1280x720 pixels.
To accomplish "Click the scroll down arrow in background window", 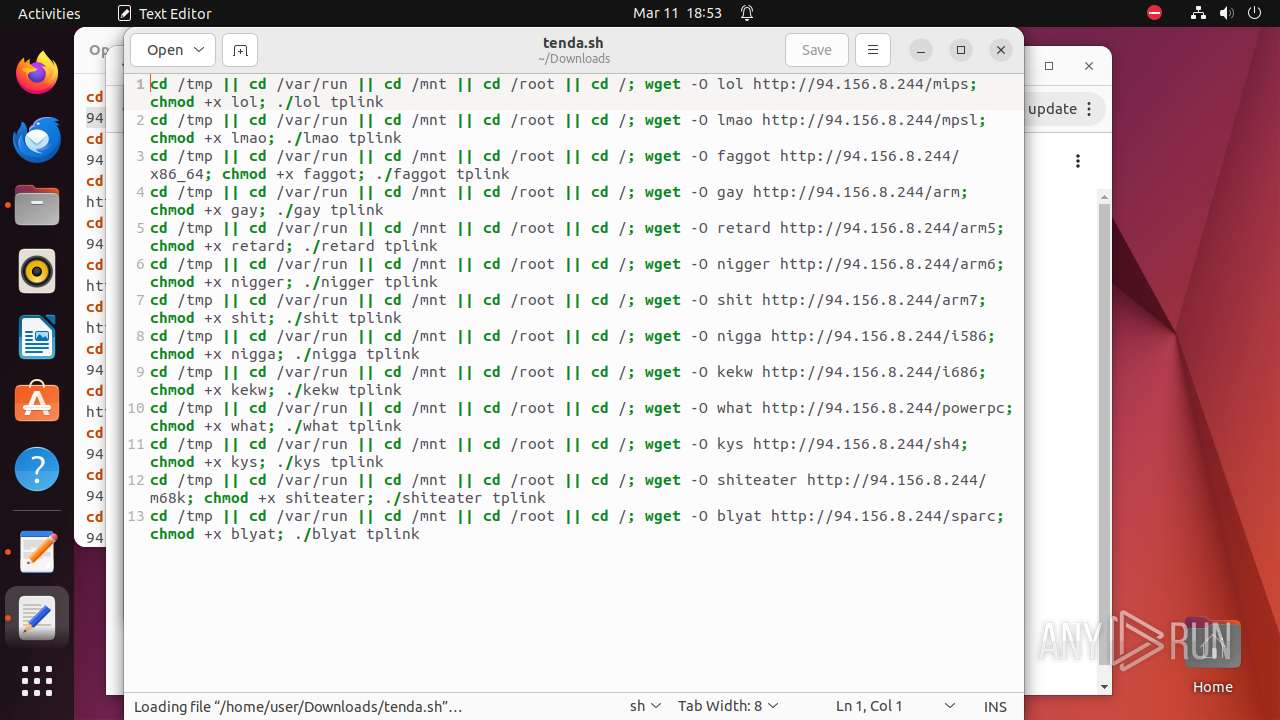I will click(x=1104, y=687).
